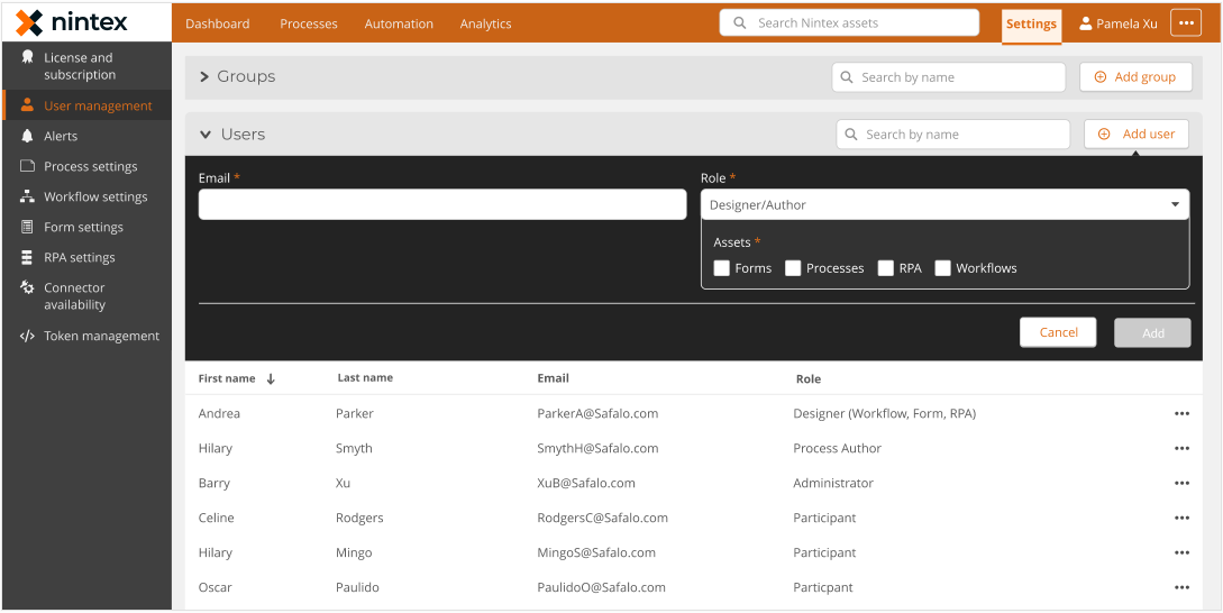Cancel adding the new user
The image size is (1223, 613).
tap(1058, 333)
